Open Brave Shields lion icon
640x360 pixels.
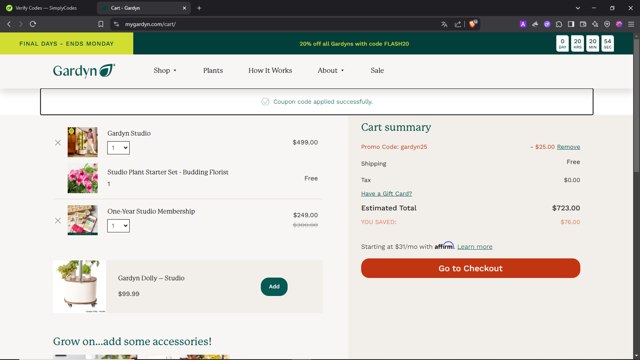click(x=473, y=24)
